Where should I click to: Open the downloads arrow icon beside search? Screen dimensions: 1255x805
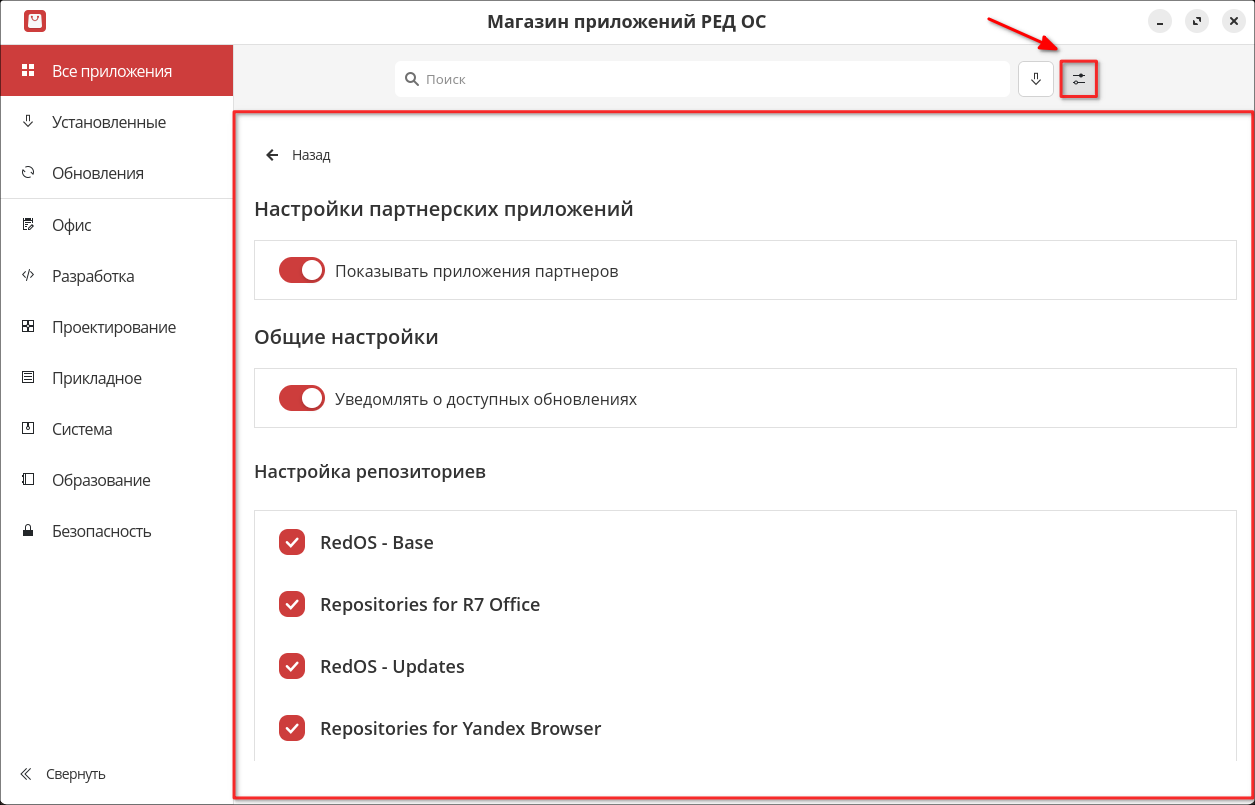pos(1036,79)
